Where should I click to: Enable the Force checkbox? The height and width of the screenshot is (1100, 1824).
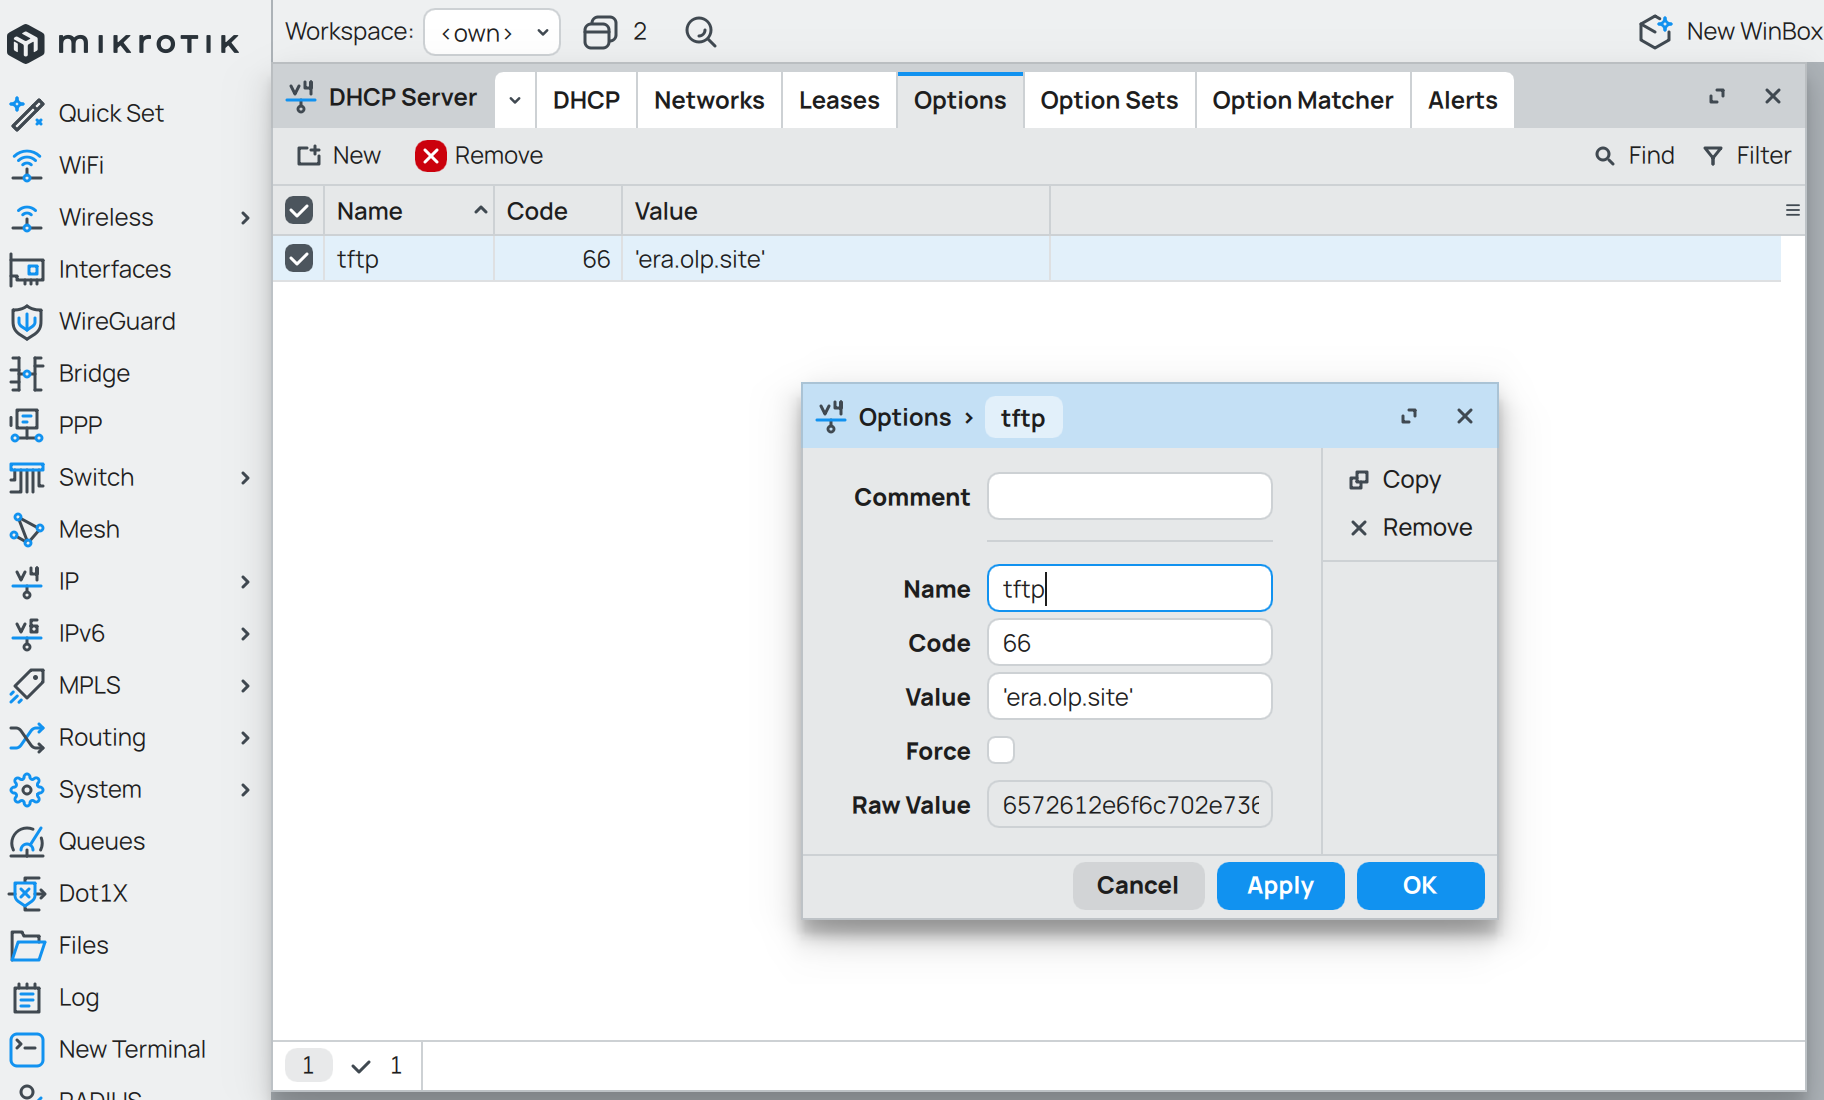pos(1001,750)
